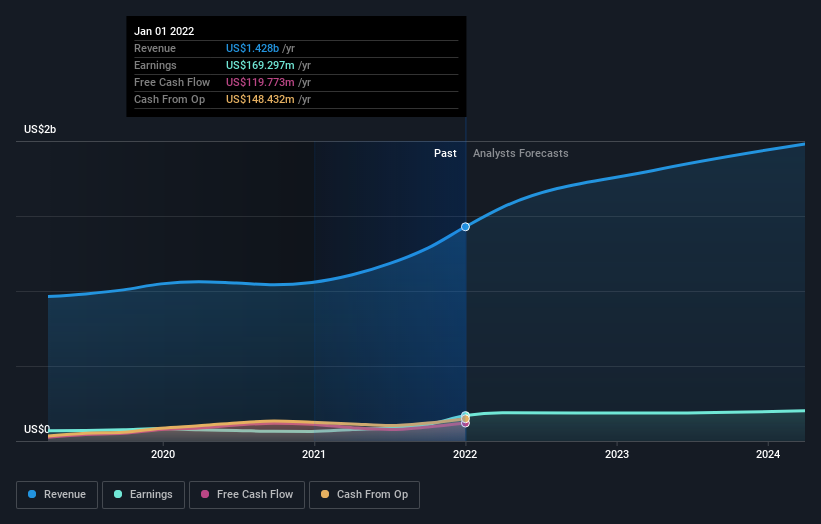Click the US$148.432m cash from op value
Viewport: 821px width, 524px height.
(x=260, y=99)
